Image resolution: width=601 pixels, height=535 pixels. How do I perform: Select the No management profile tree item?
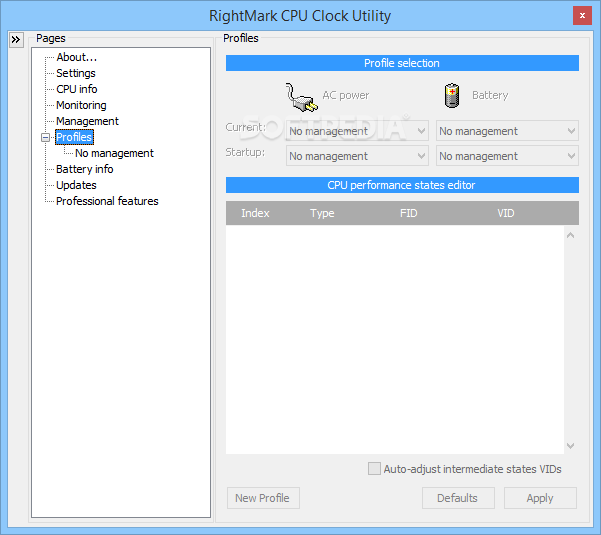click(x=114, y=153)
